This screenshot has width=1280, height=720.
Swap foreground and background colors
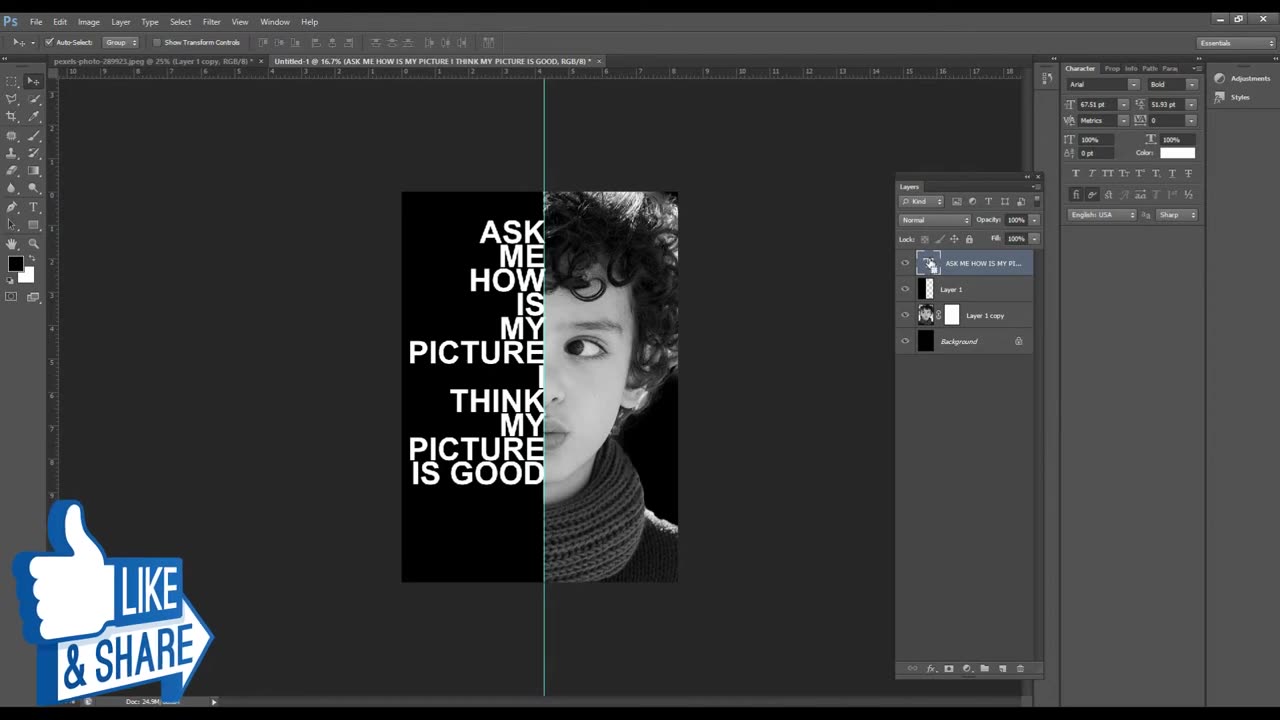click(32, 259)
